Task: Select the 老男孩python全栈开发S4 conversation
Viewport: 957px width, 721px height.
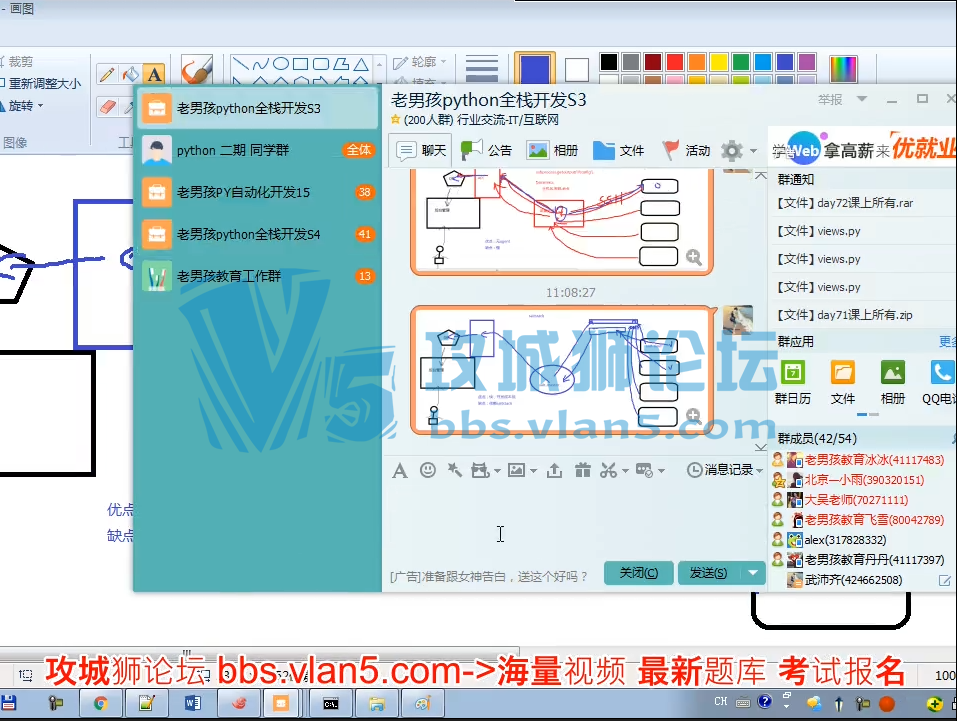Action: click(258, 234)
